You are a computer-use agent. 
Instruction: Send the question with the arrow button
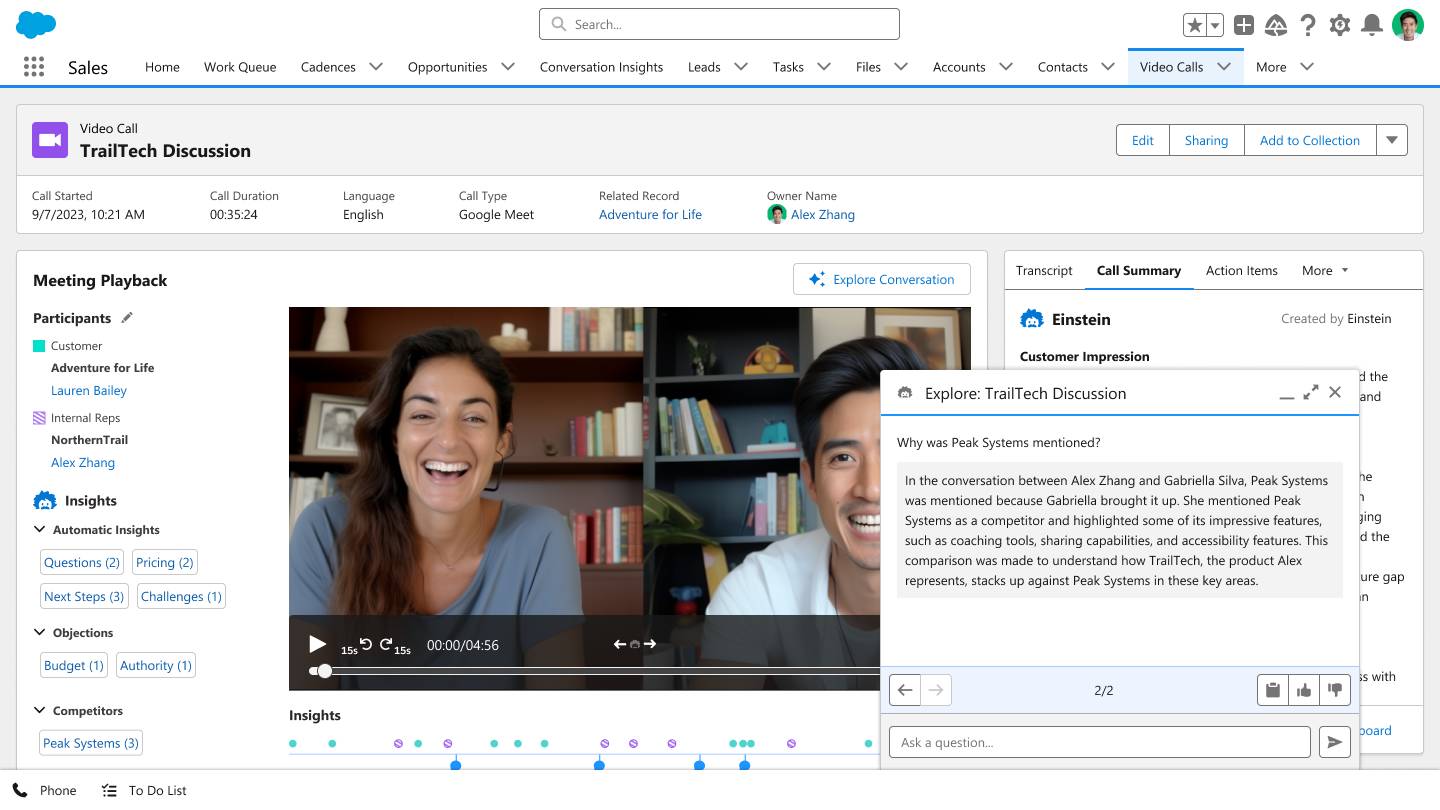click(1335, 742)
